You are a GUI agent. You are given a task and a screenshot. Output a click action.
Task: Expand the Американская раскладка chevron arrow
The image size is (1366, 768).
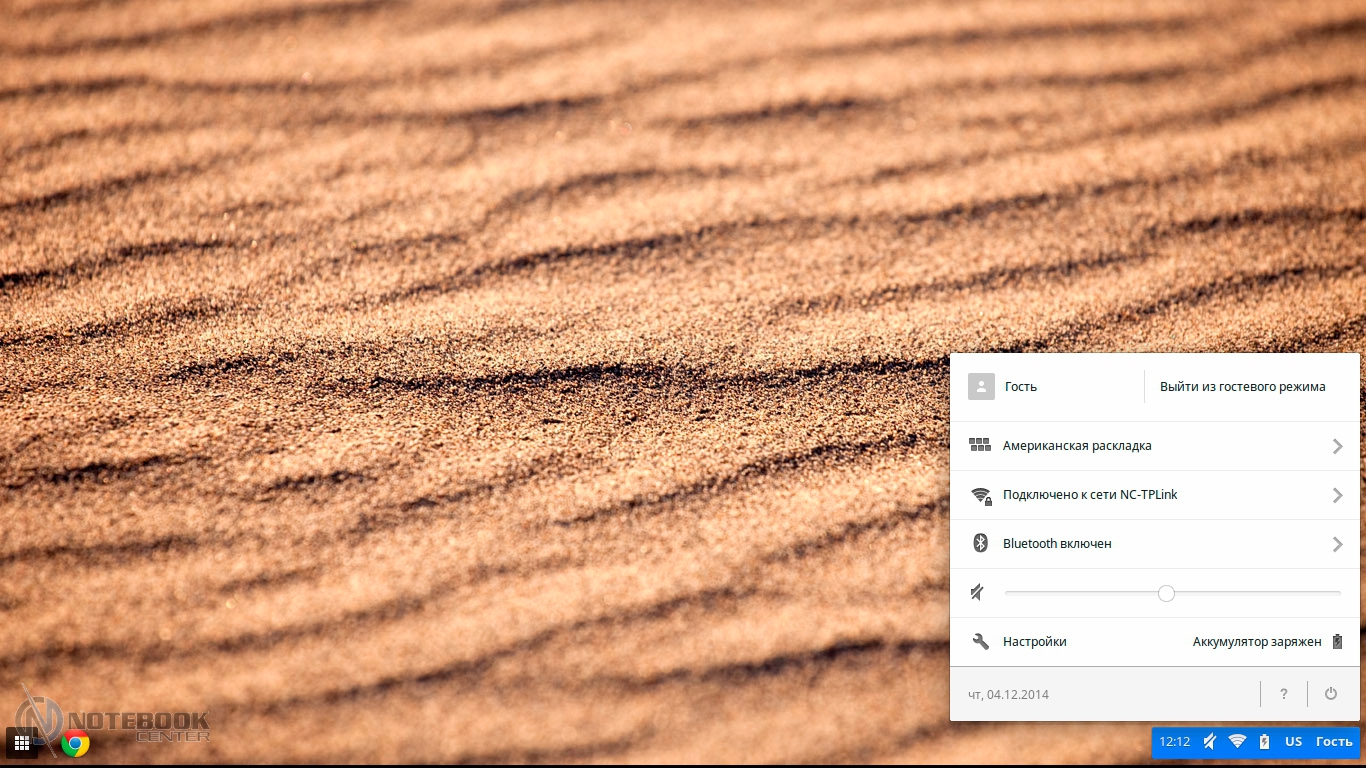[x=1337, y=446]
